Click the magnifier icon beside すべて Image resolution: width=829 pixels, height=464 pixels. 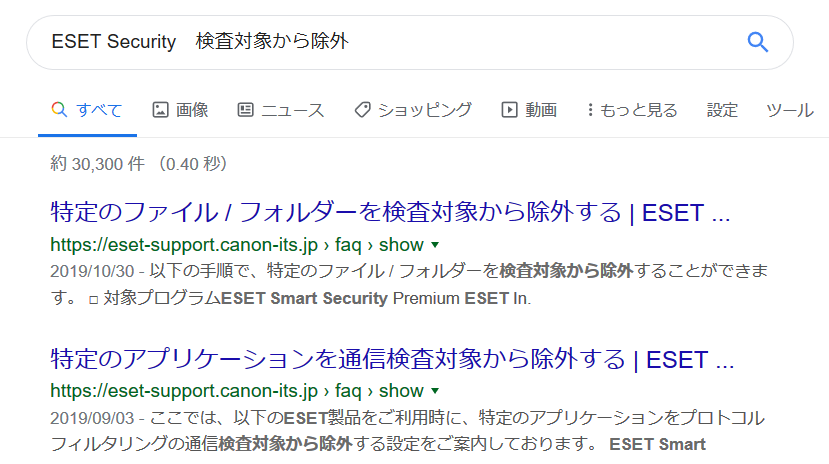tap(59, 110)
